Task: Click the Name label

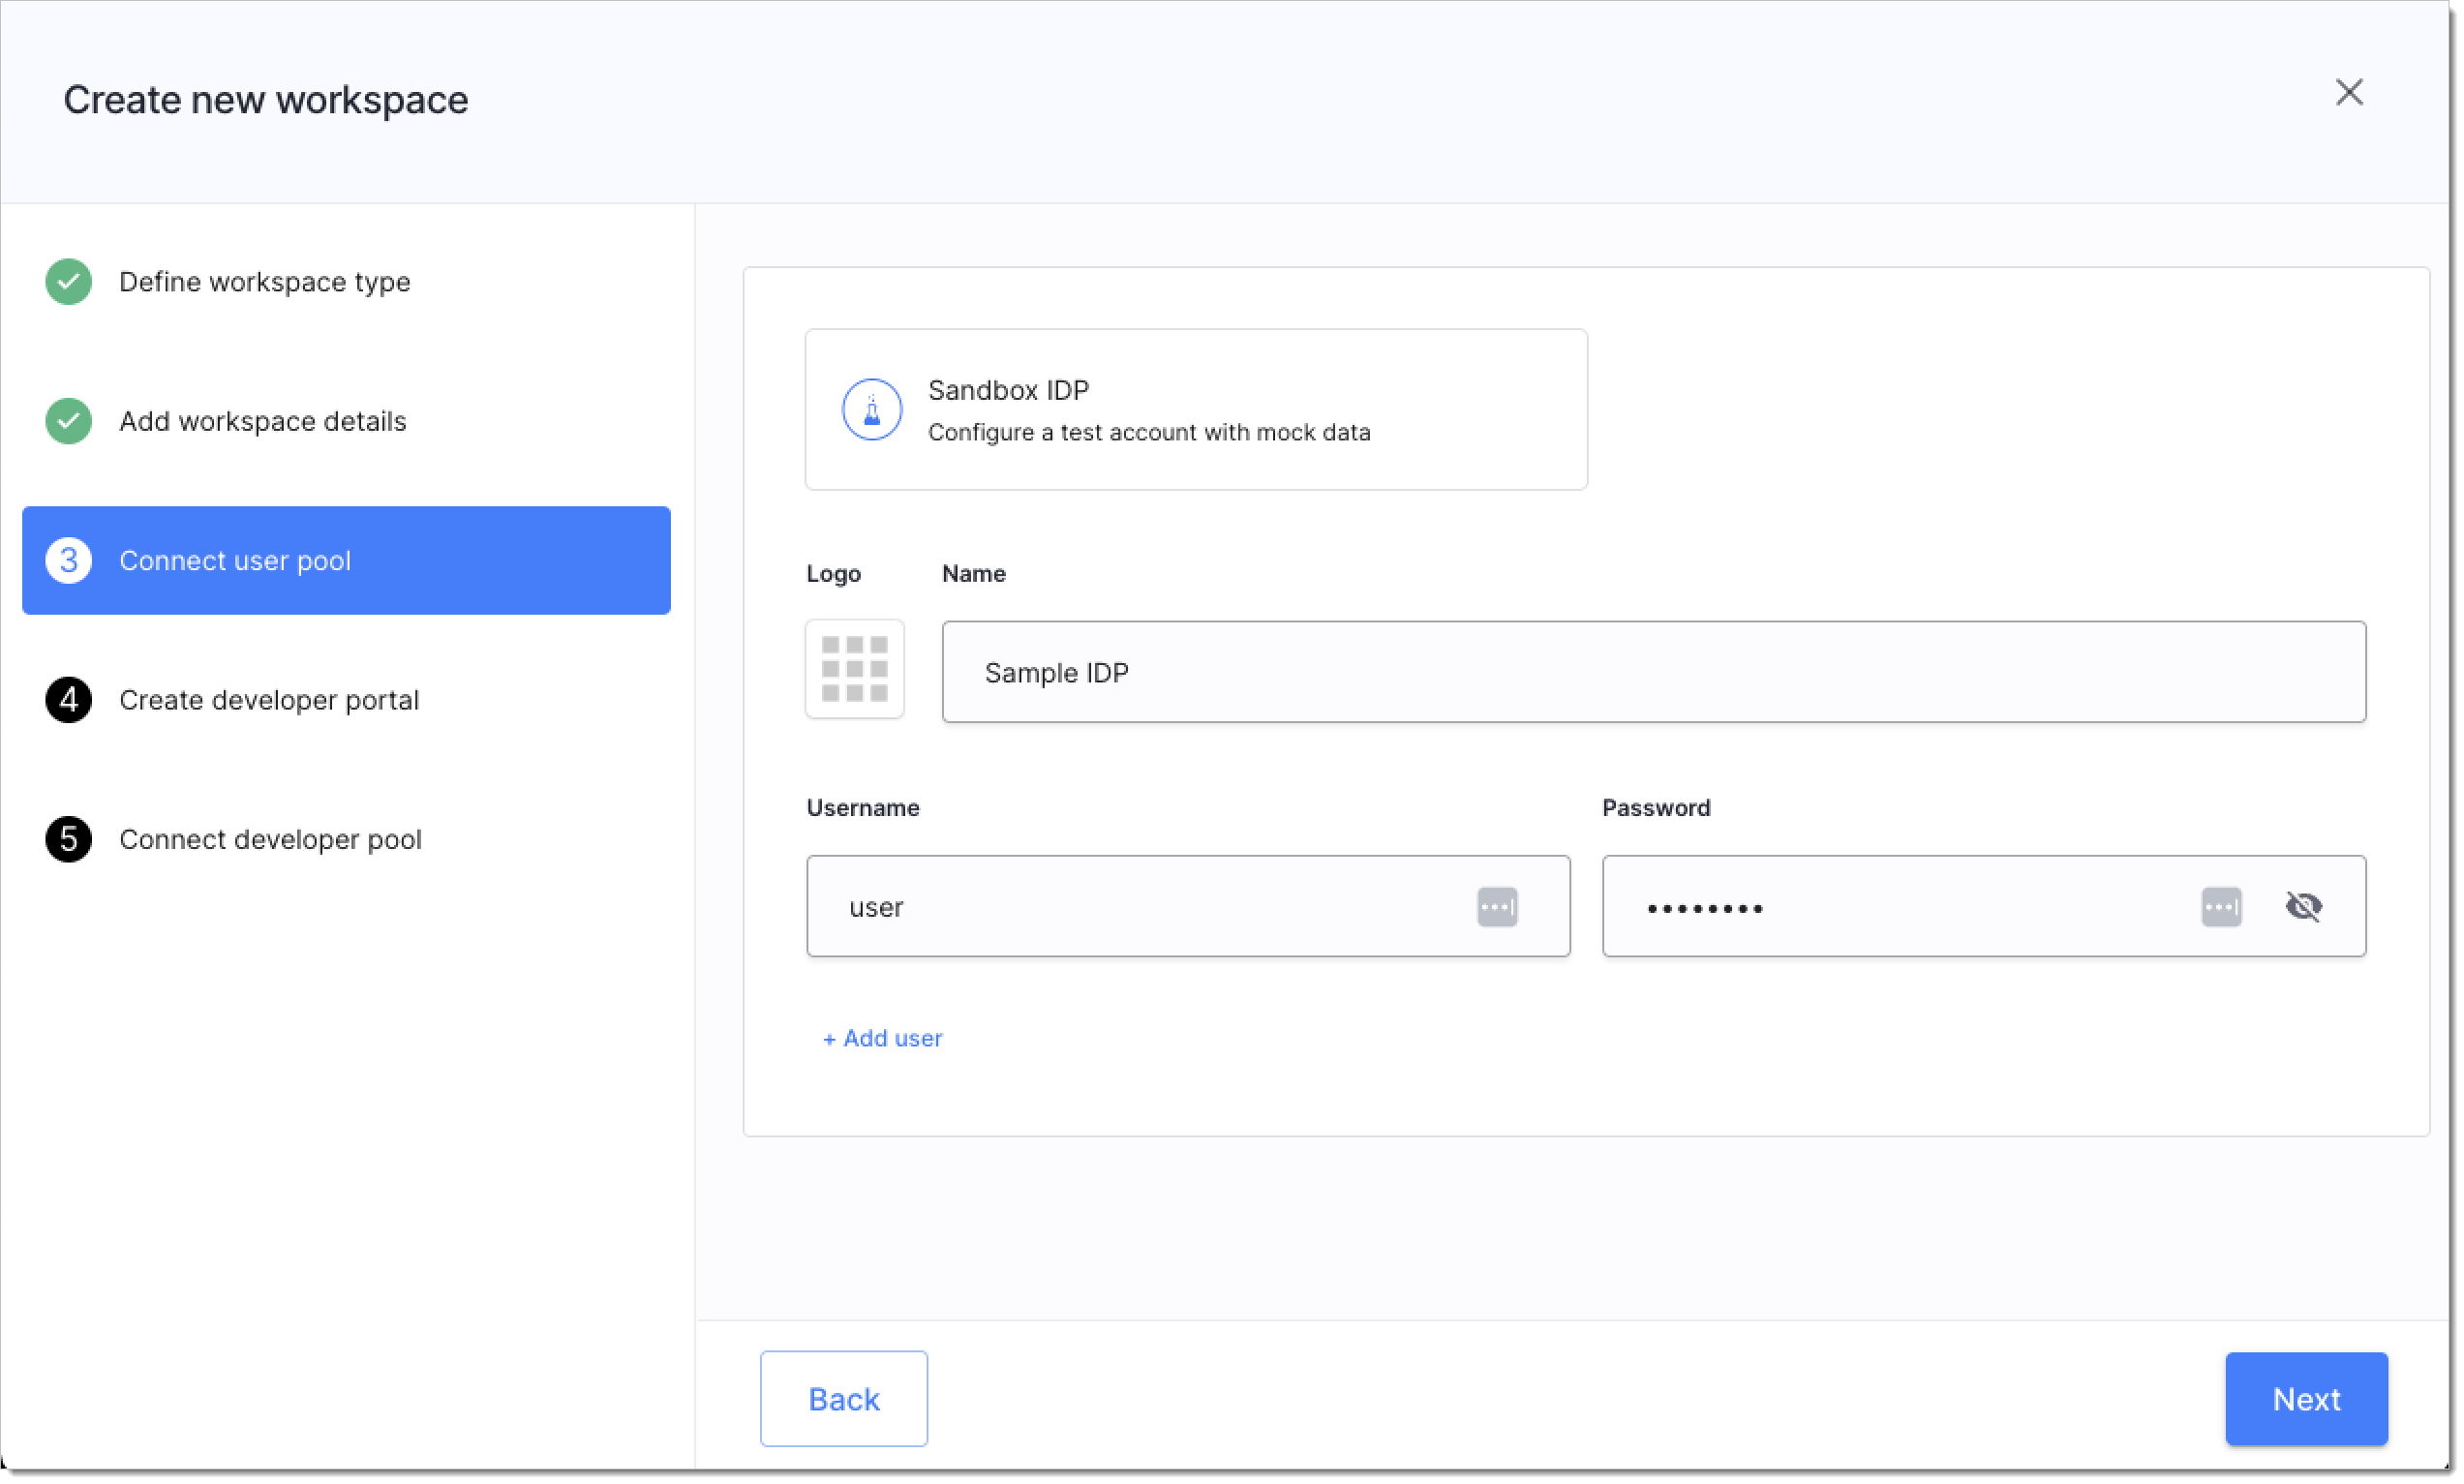Action: (973, 573)
